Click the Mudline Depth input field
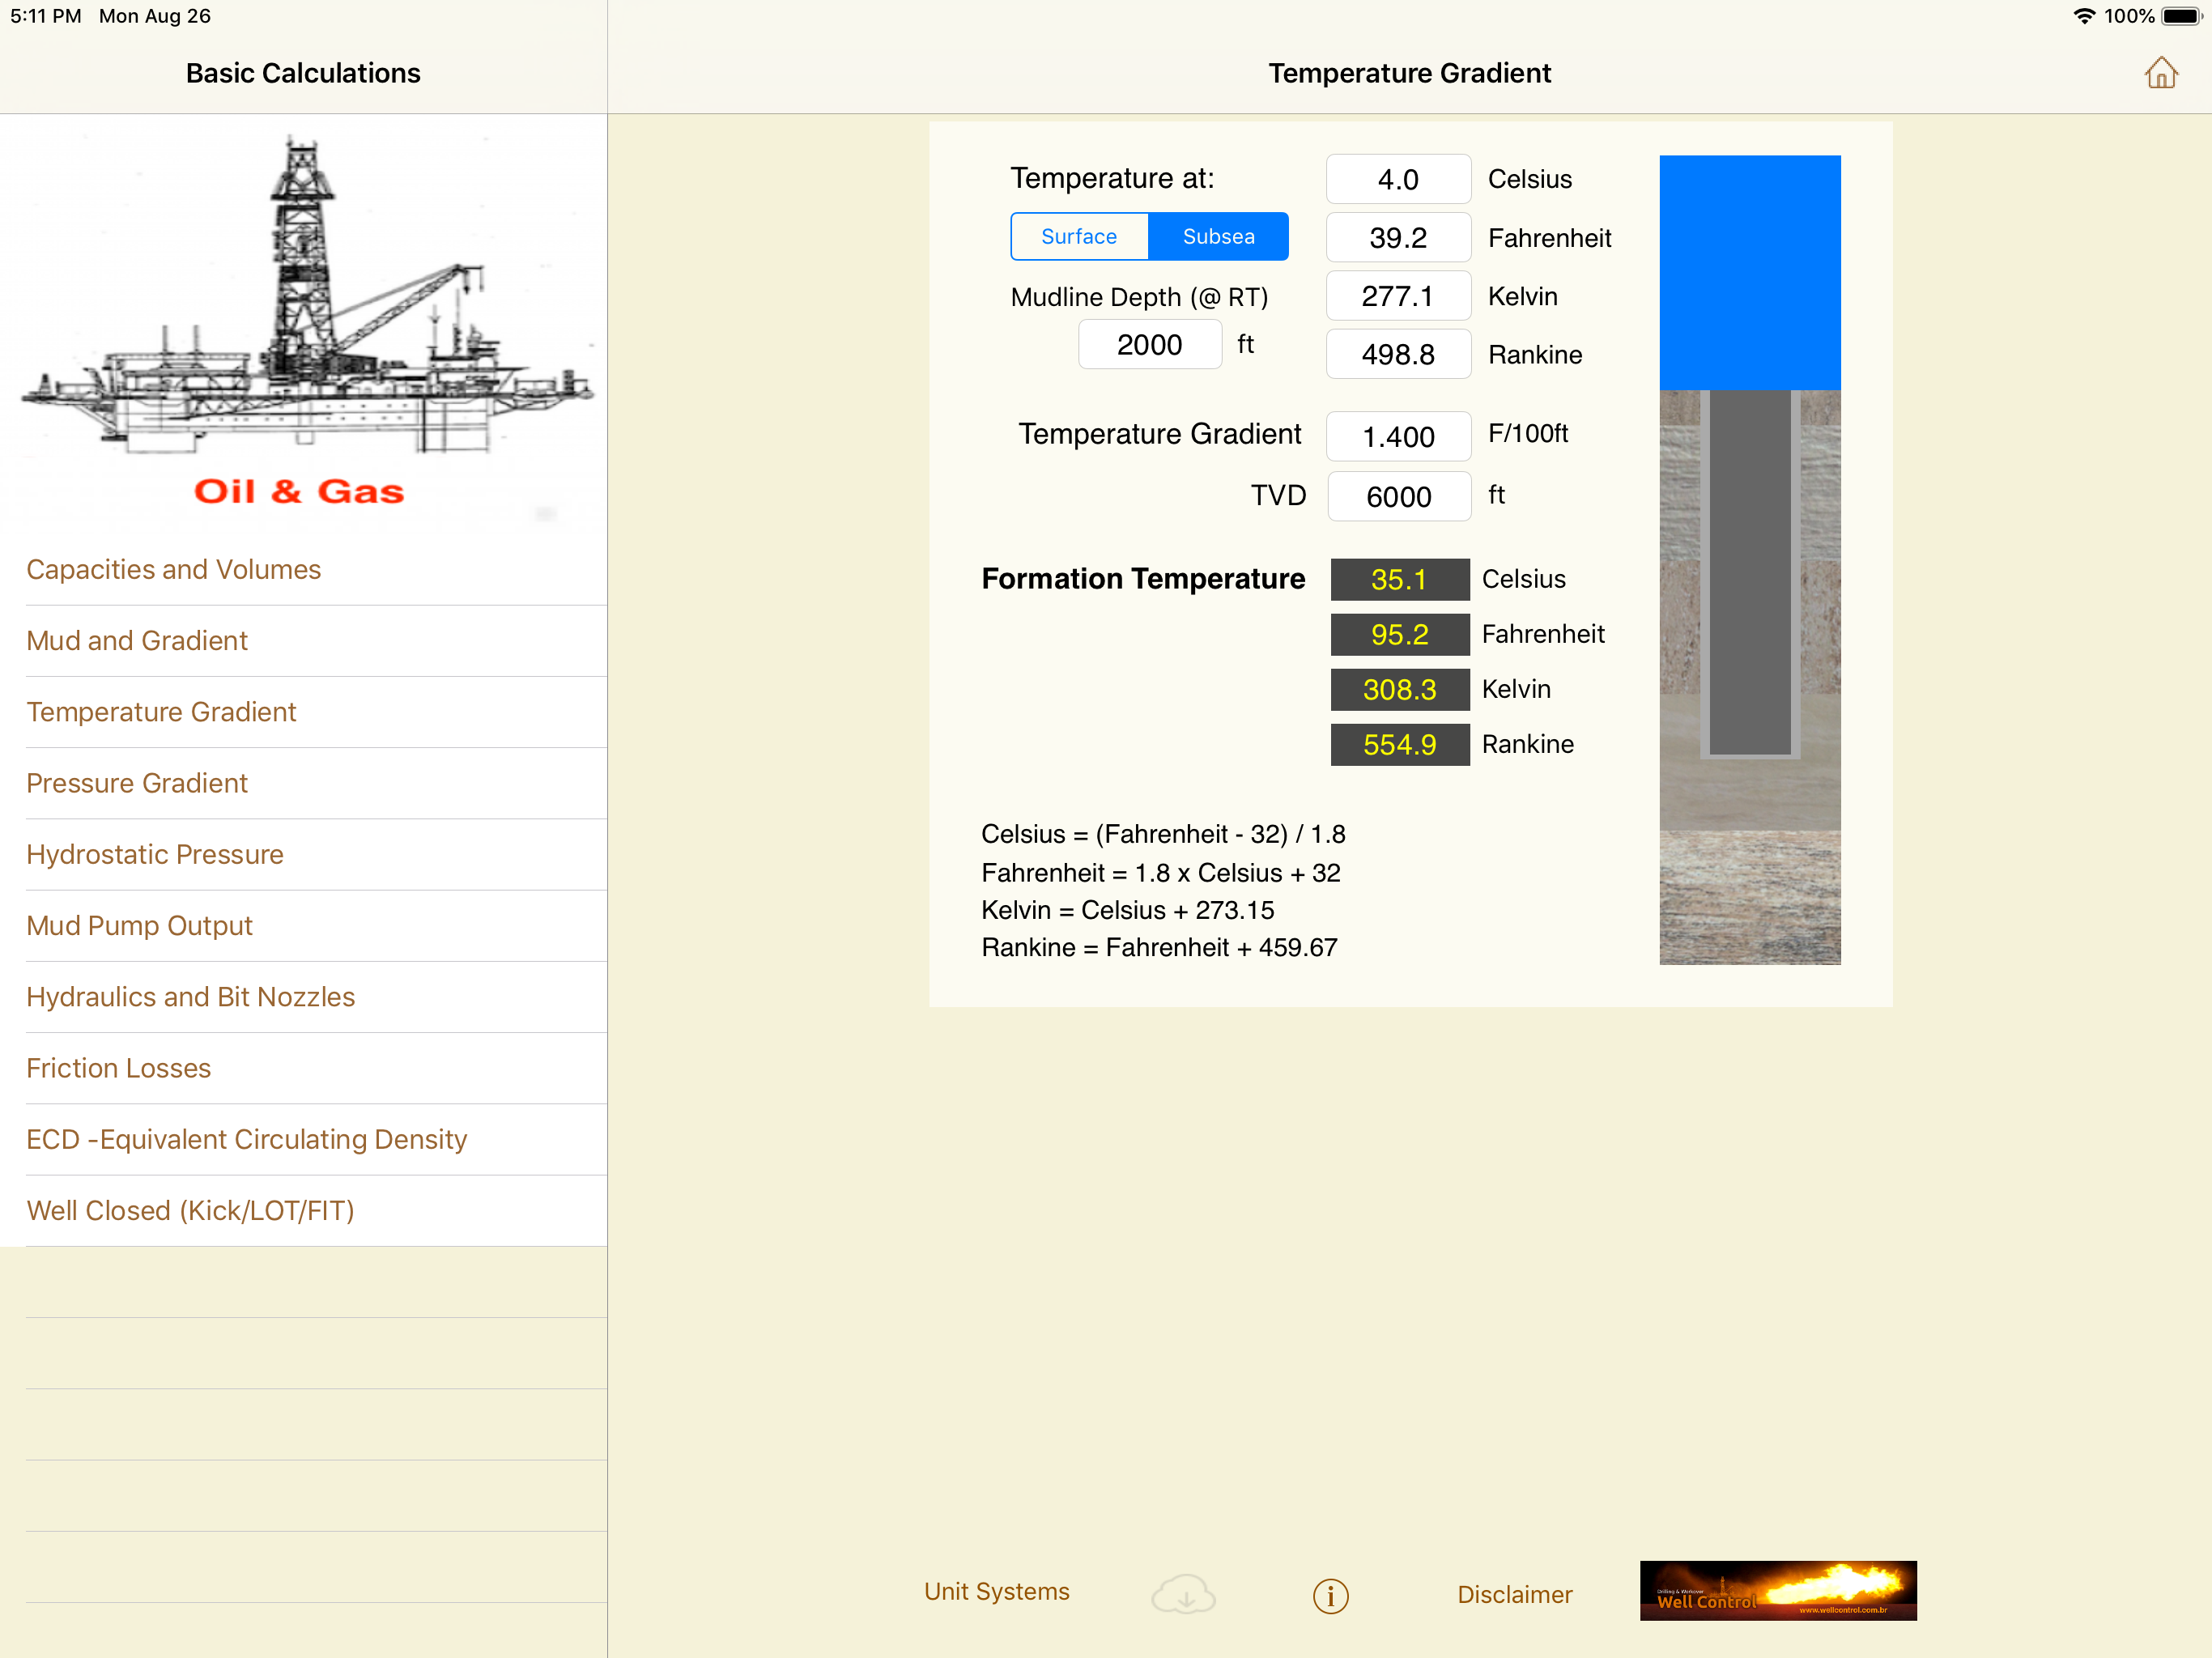The image size is (2212, 1658). pos(1149,345)
